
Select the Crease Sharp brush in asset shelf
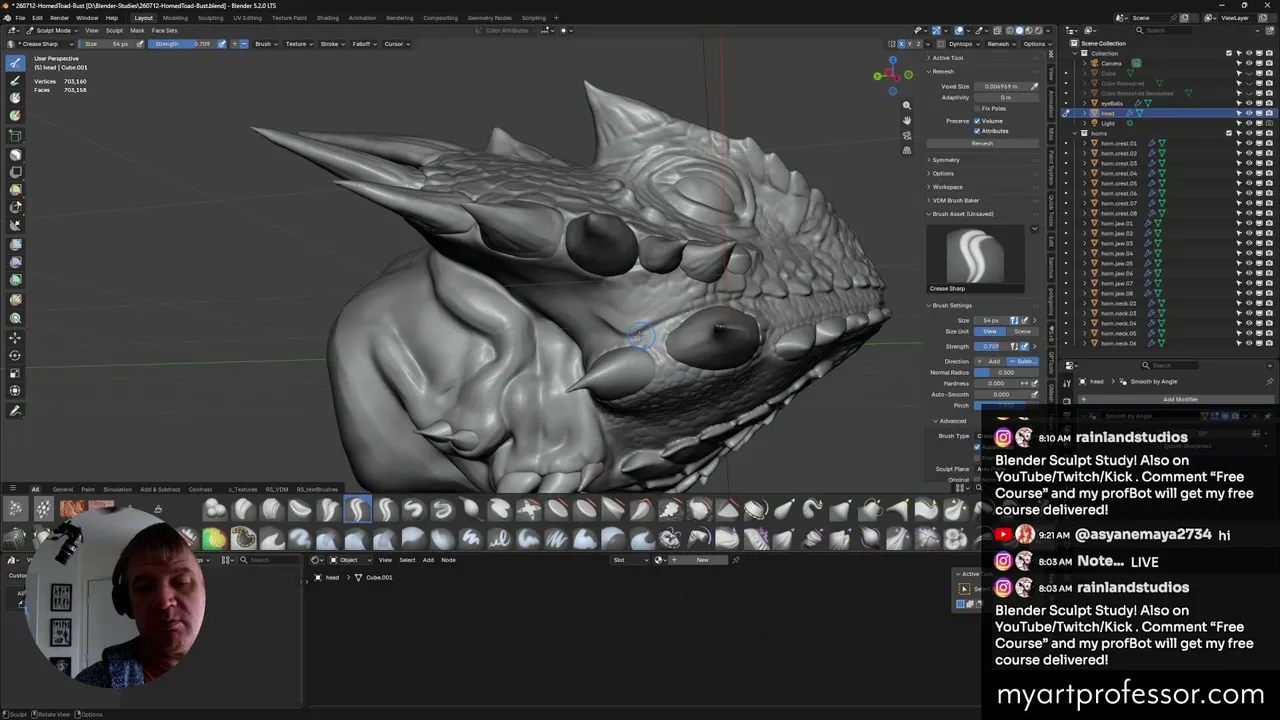pos(358,510)
